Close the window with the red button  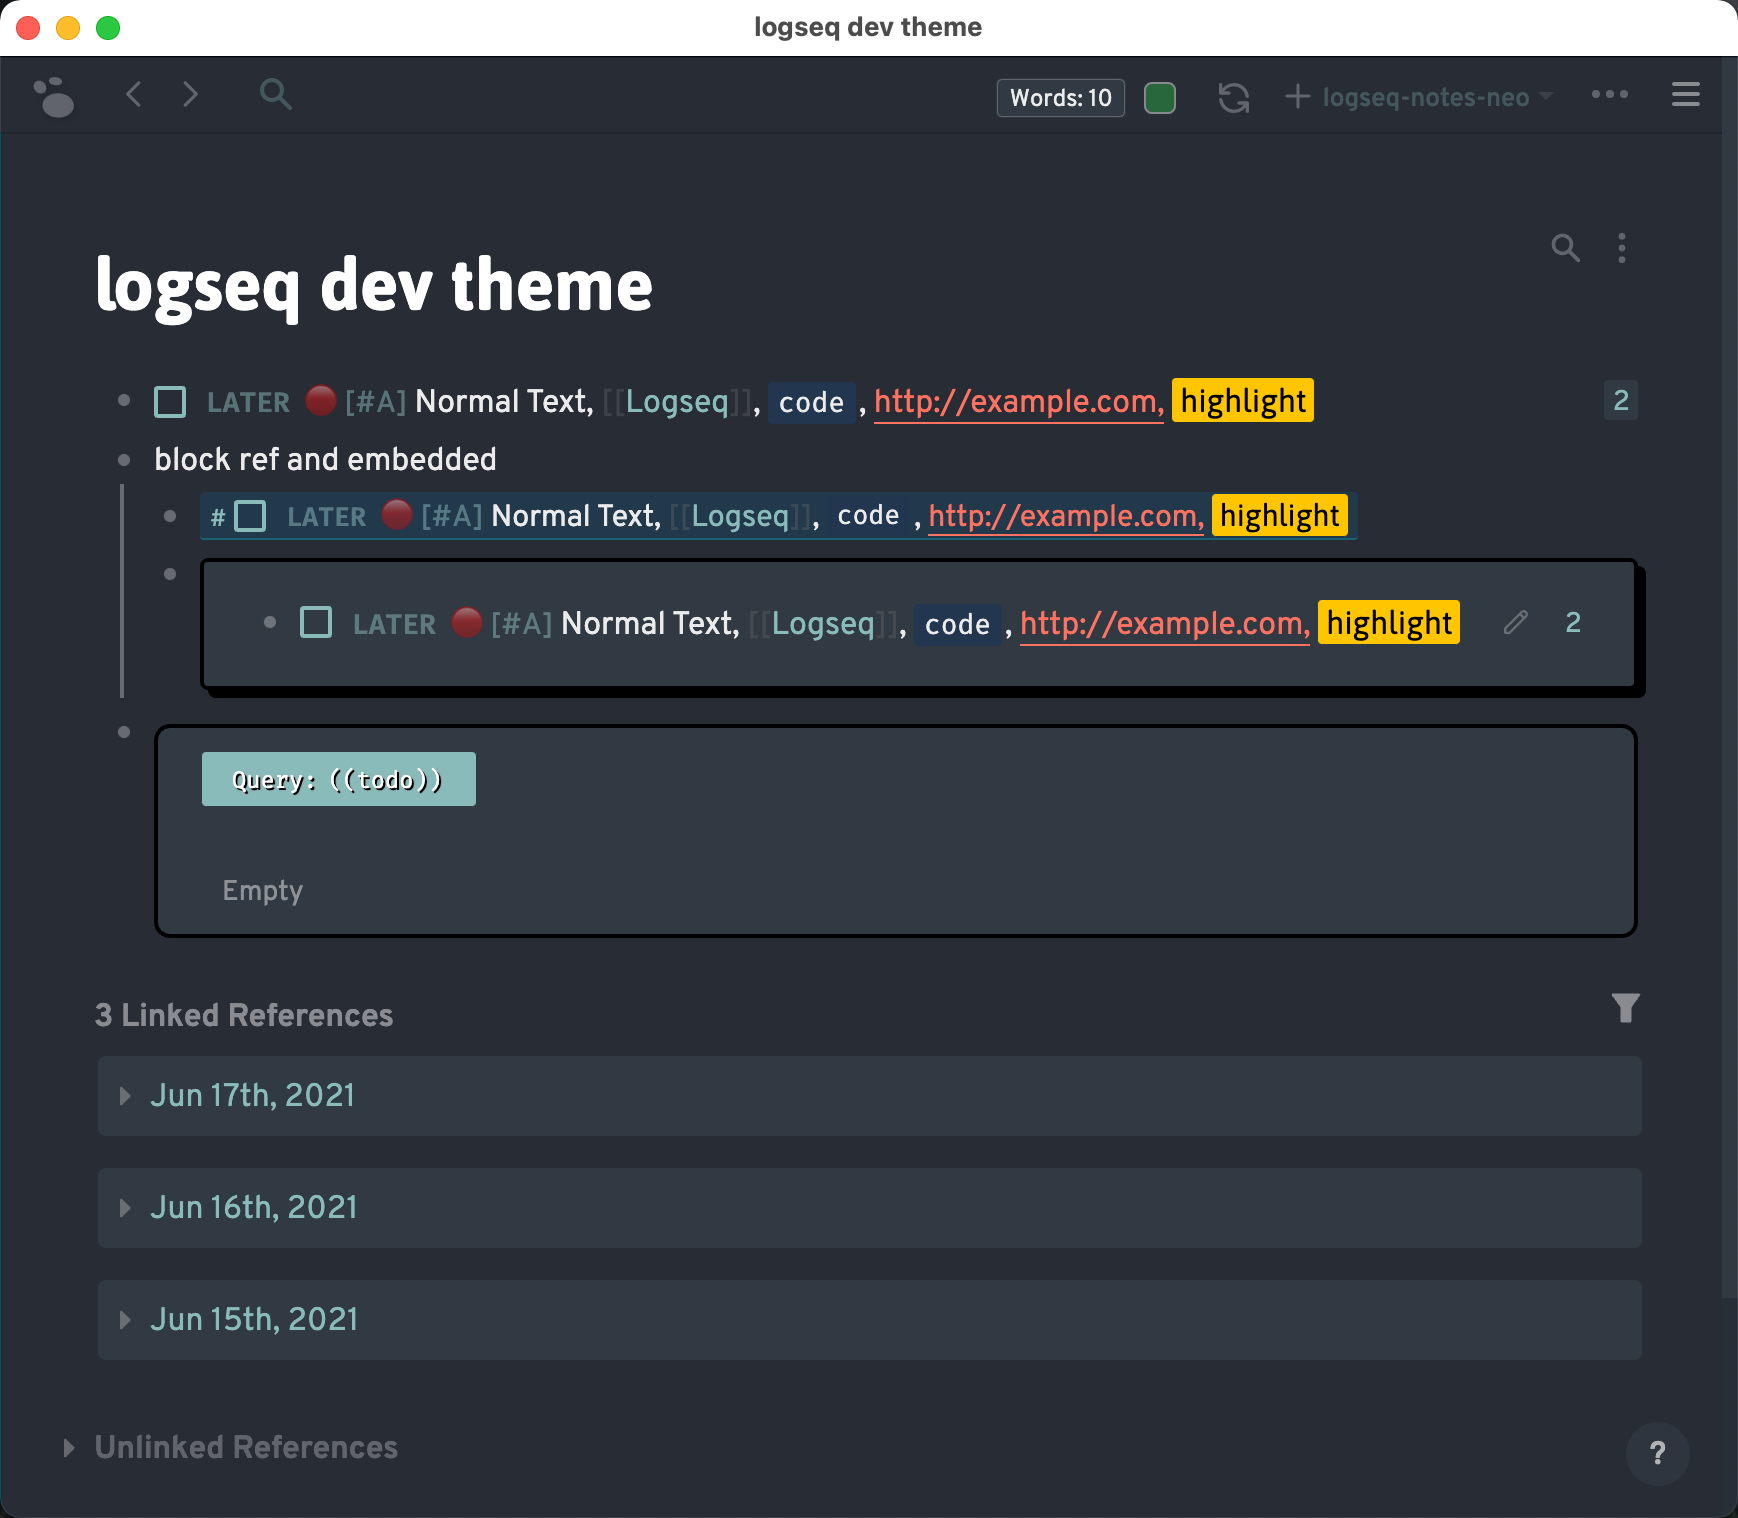tap(28, 28)
